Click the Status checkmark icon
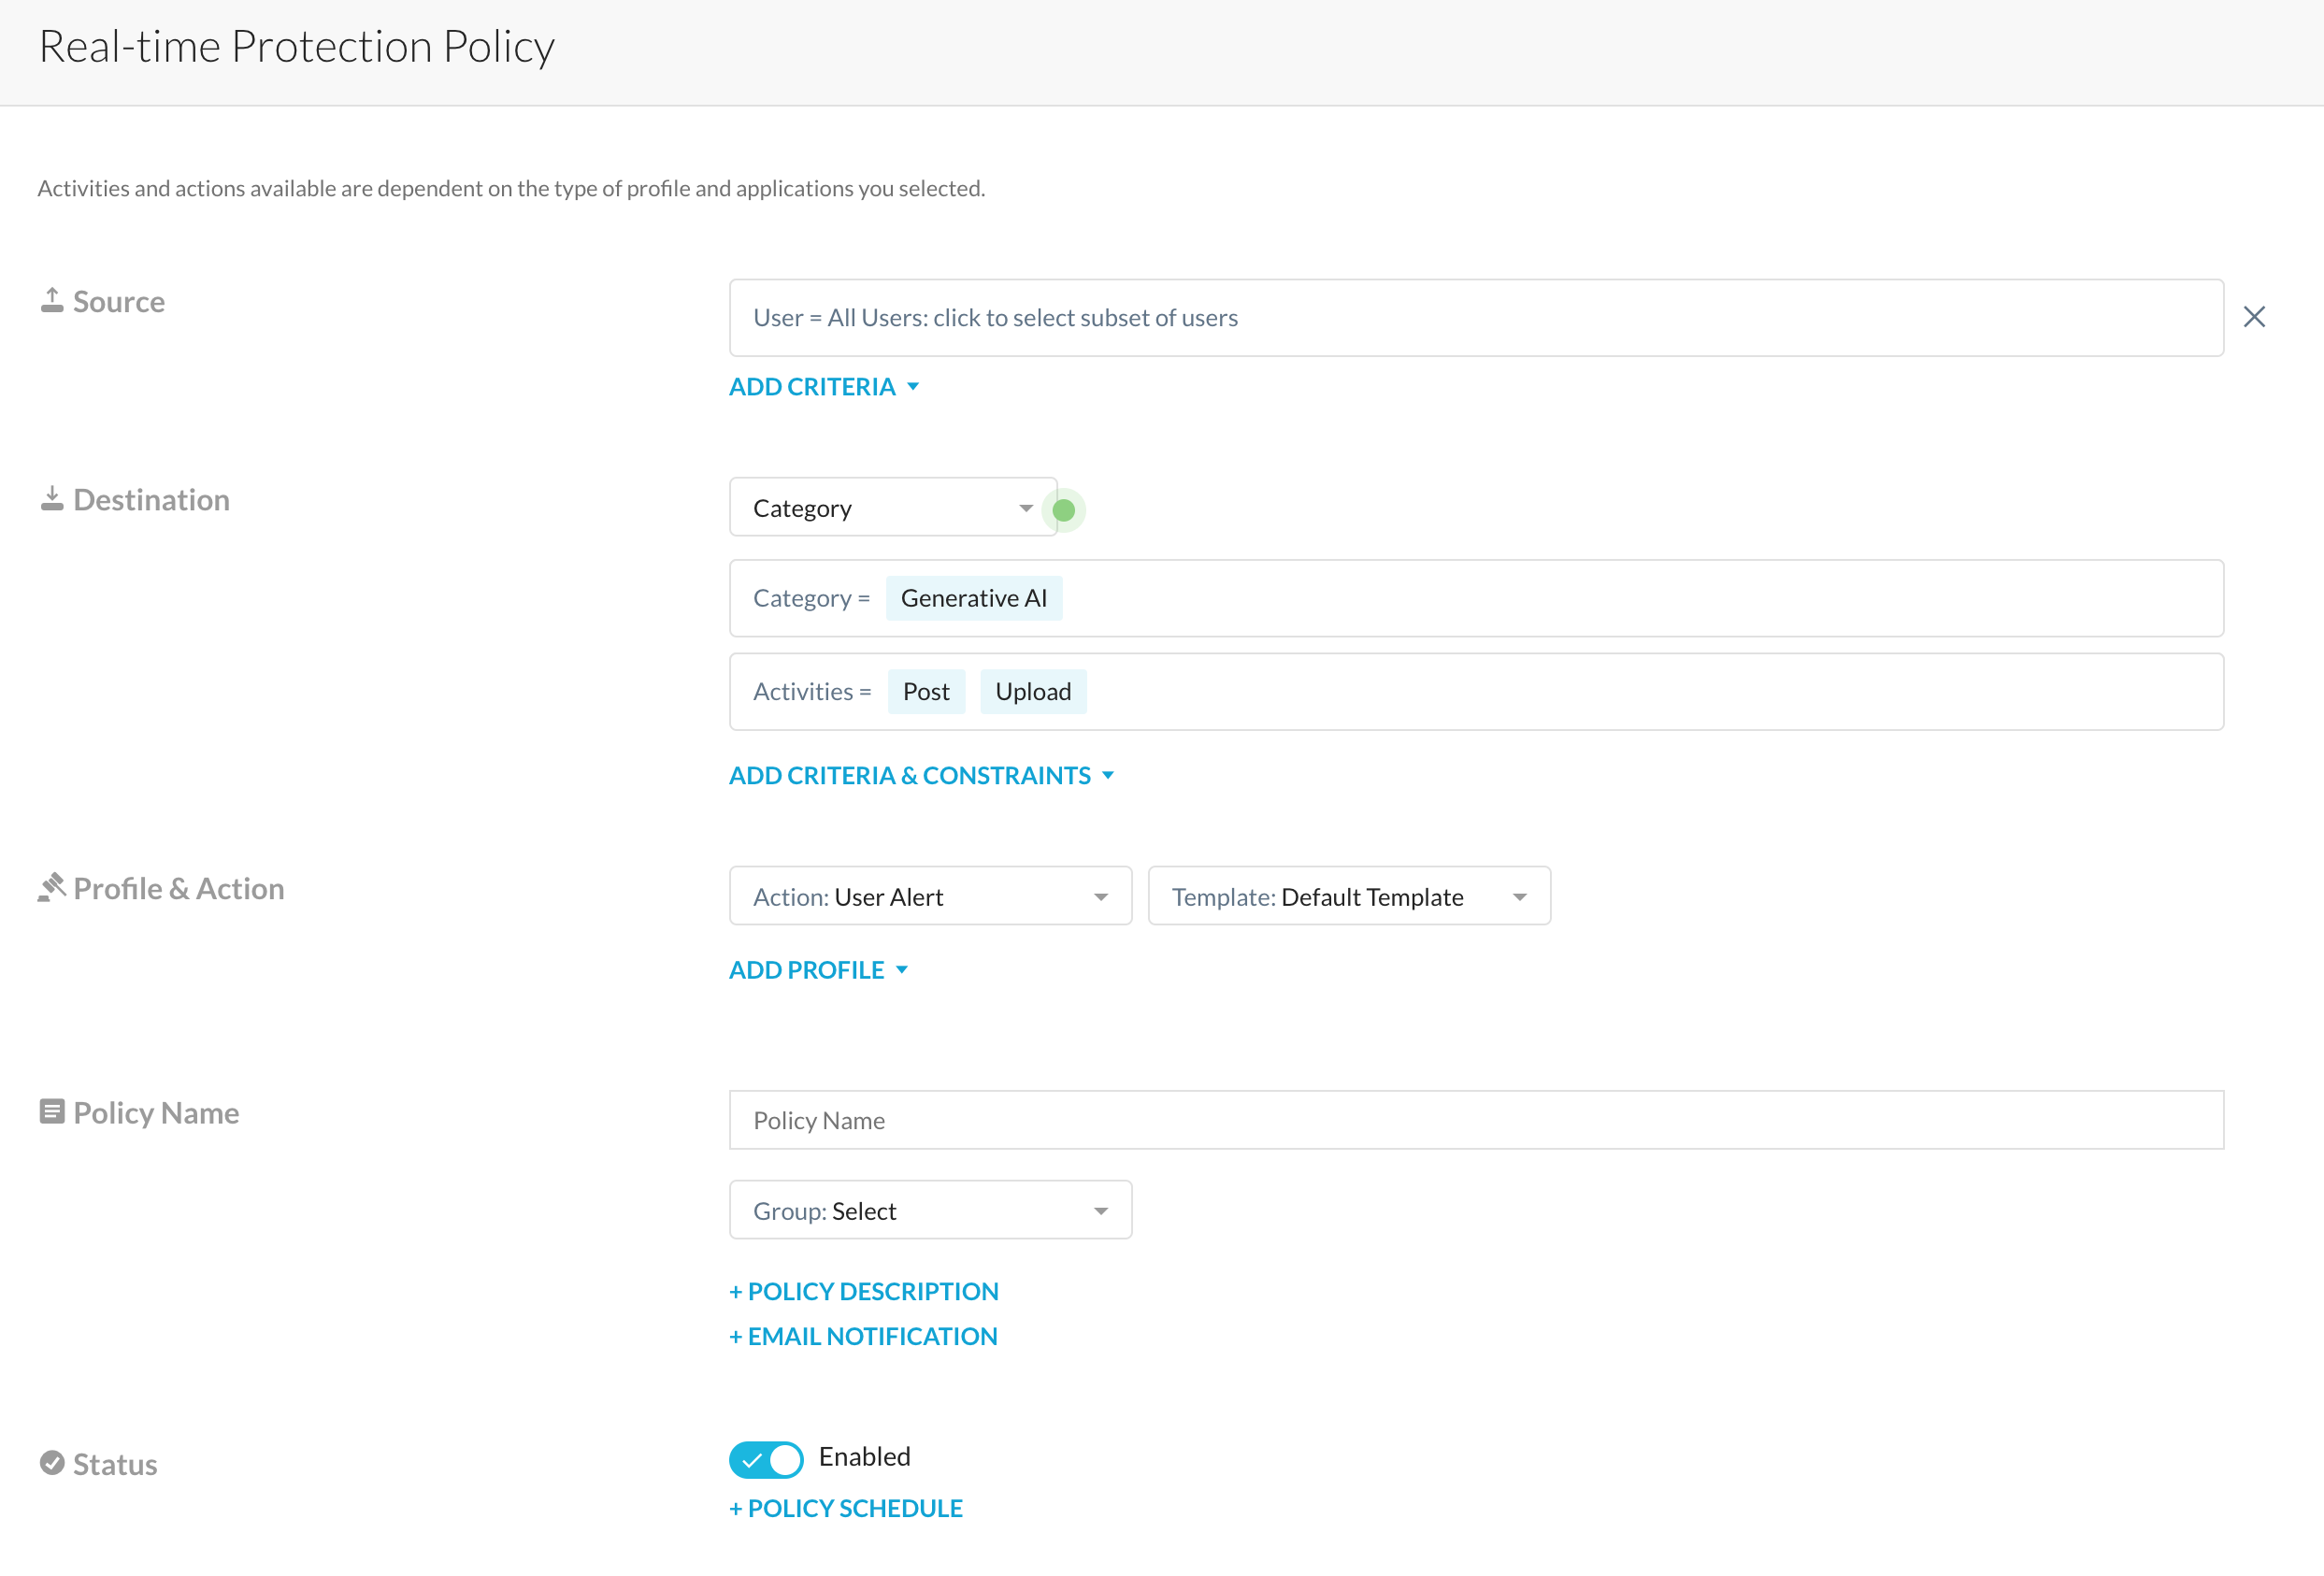The height and width of the screenshot is (1576, 2324). point(52,1463)
